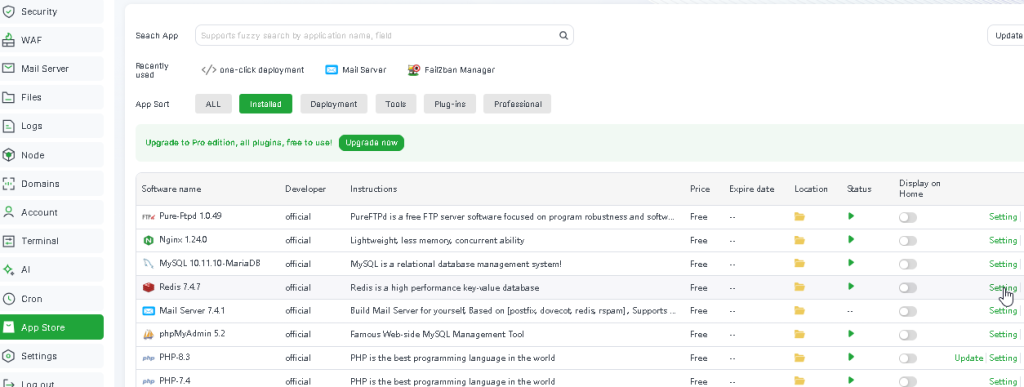Open the Redis folder location icon
1024x387 pixels.
[799, 287]
